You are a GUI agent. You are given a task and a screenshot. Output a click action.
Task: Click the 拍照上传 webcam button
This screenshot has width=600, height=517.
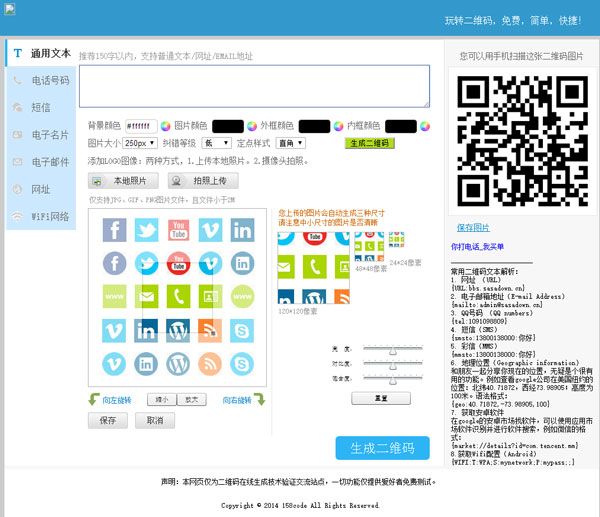coord(203,181)
